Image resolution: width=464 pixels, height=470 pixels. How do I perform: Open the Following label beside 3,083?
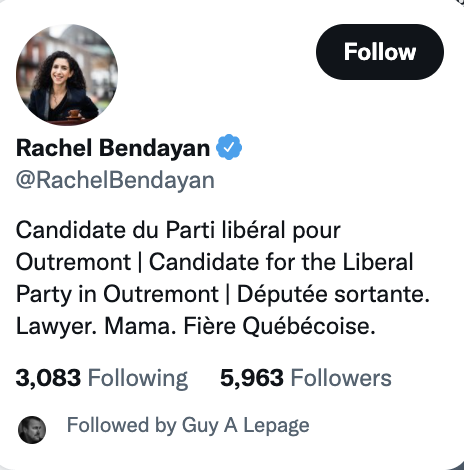[138, 379]
